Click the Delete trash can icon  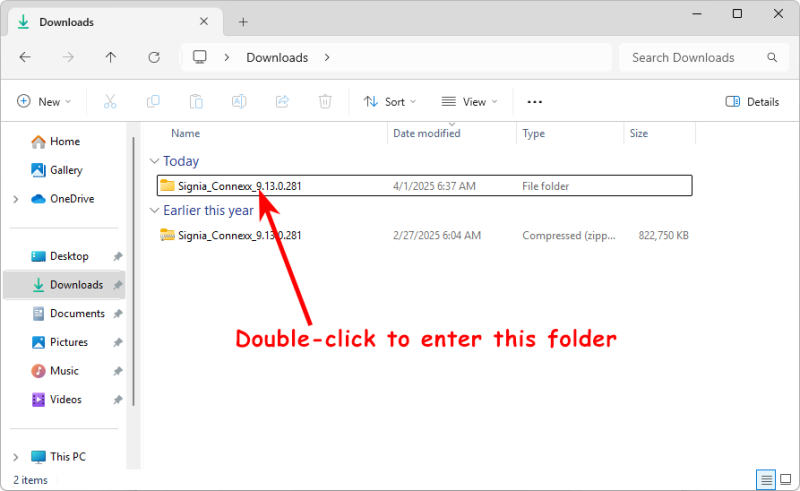[x=325, y=101]
